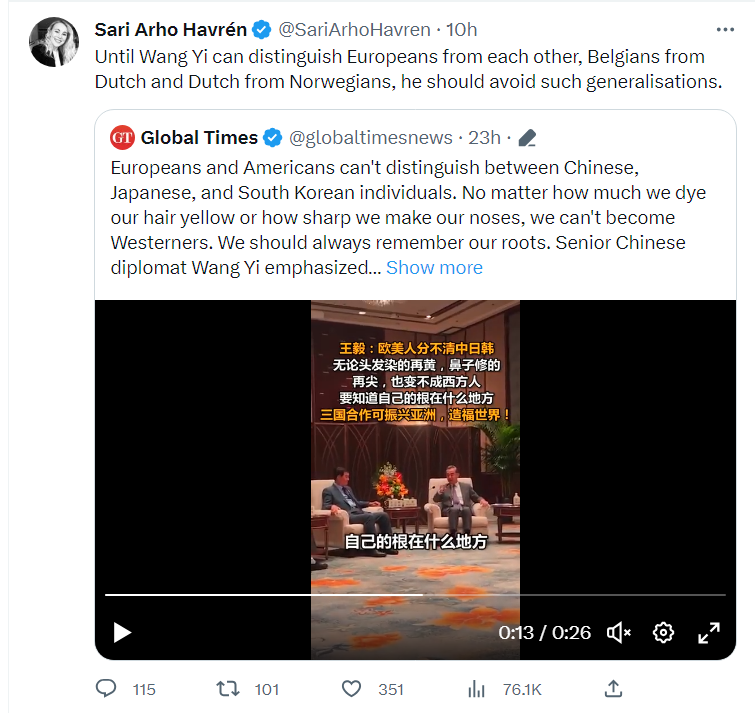This screenshot has height=713, width=755.
Task: Click the edited pencil icon
Action: [528, 138]
